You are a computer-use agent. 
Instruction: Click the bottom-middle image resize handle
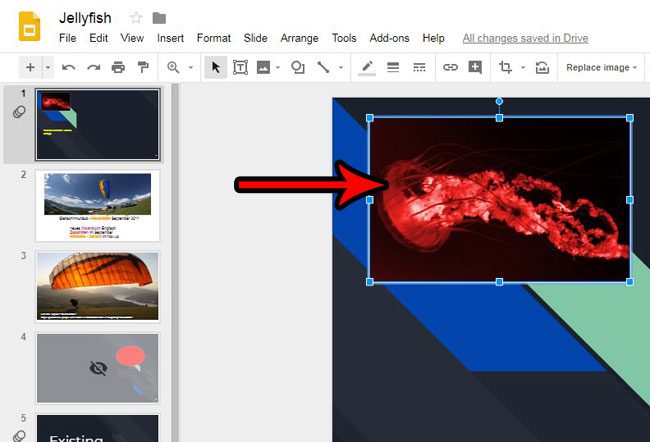(500, 282)
